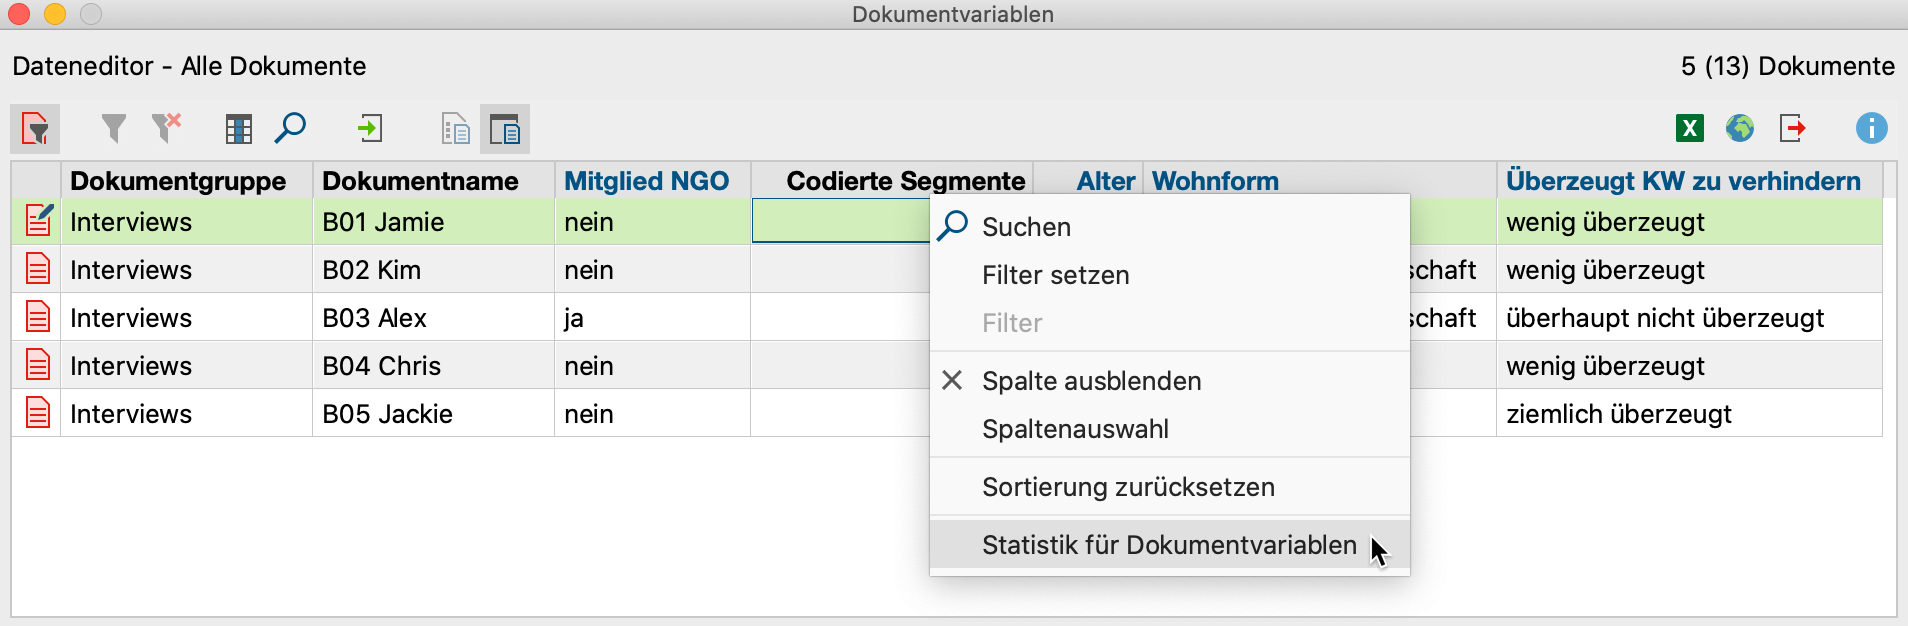Select the B02 Kim document name cell

click(x=434, y=270)
